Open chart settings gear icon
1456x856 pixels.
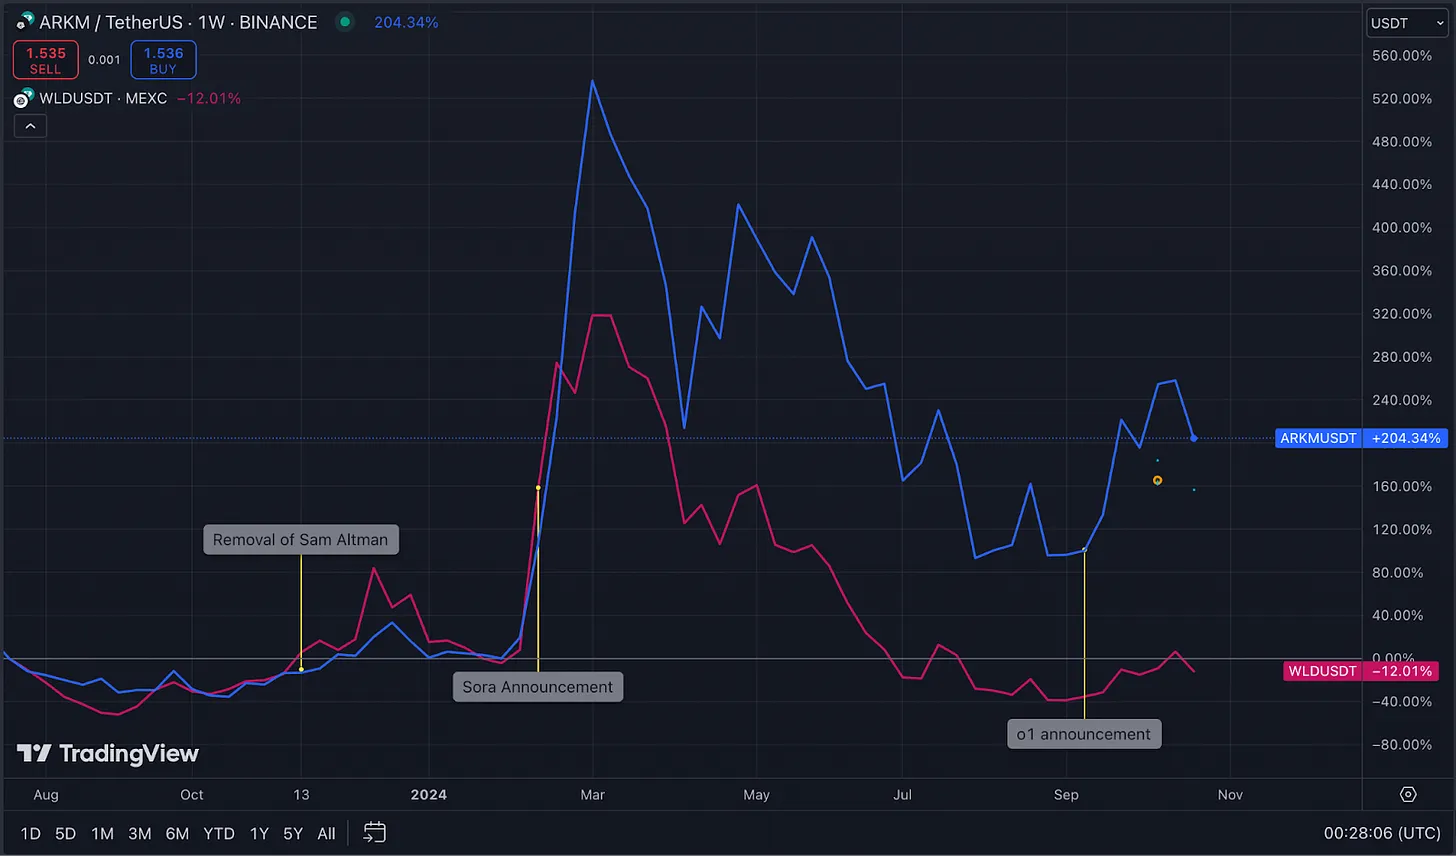pyautogui.click(x=1408, y=794)
